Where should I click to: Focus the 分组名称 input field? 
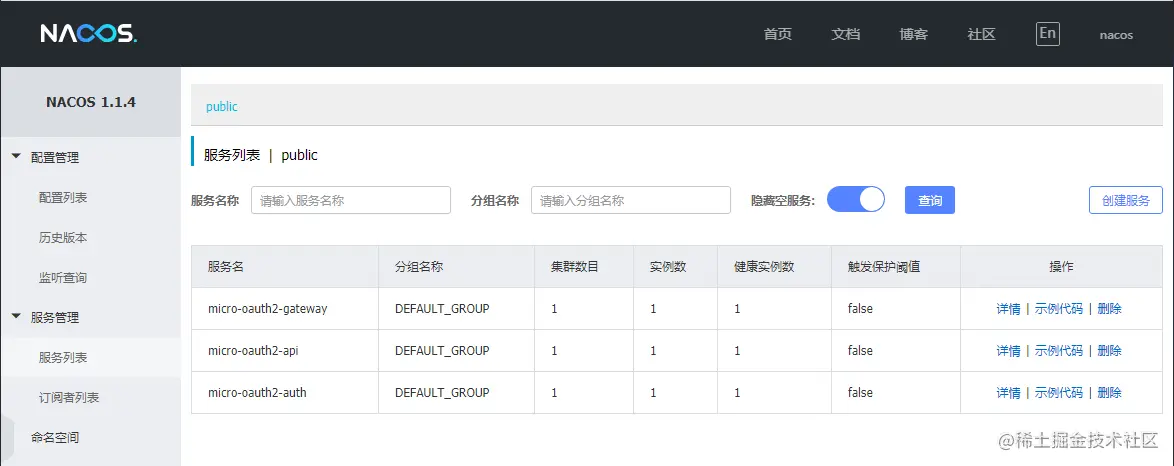tap(631, 200)
